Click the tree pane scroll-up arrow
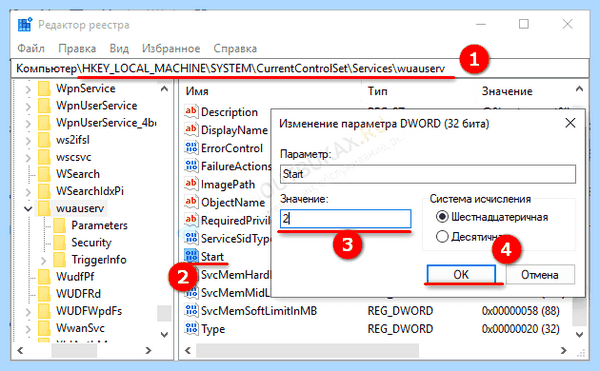The width and height of the screenshot is (600, 371). [164, 89]
